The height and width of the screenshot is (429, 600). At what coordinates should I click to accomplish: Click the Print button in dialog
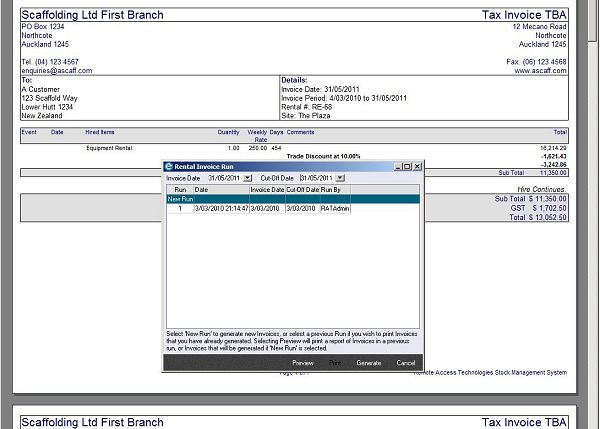(x=335, y=362)
